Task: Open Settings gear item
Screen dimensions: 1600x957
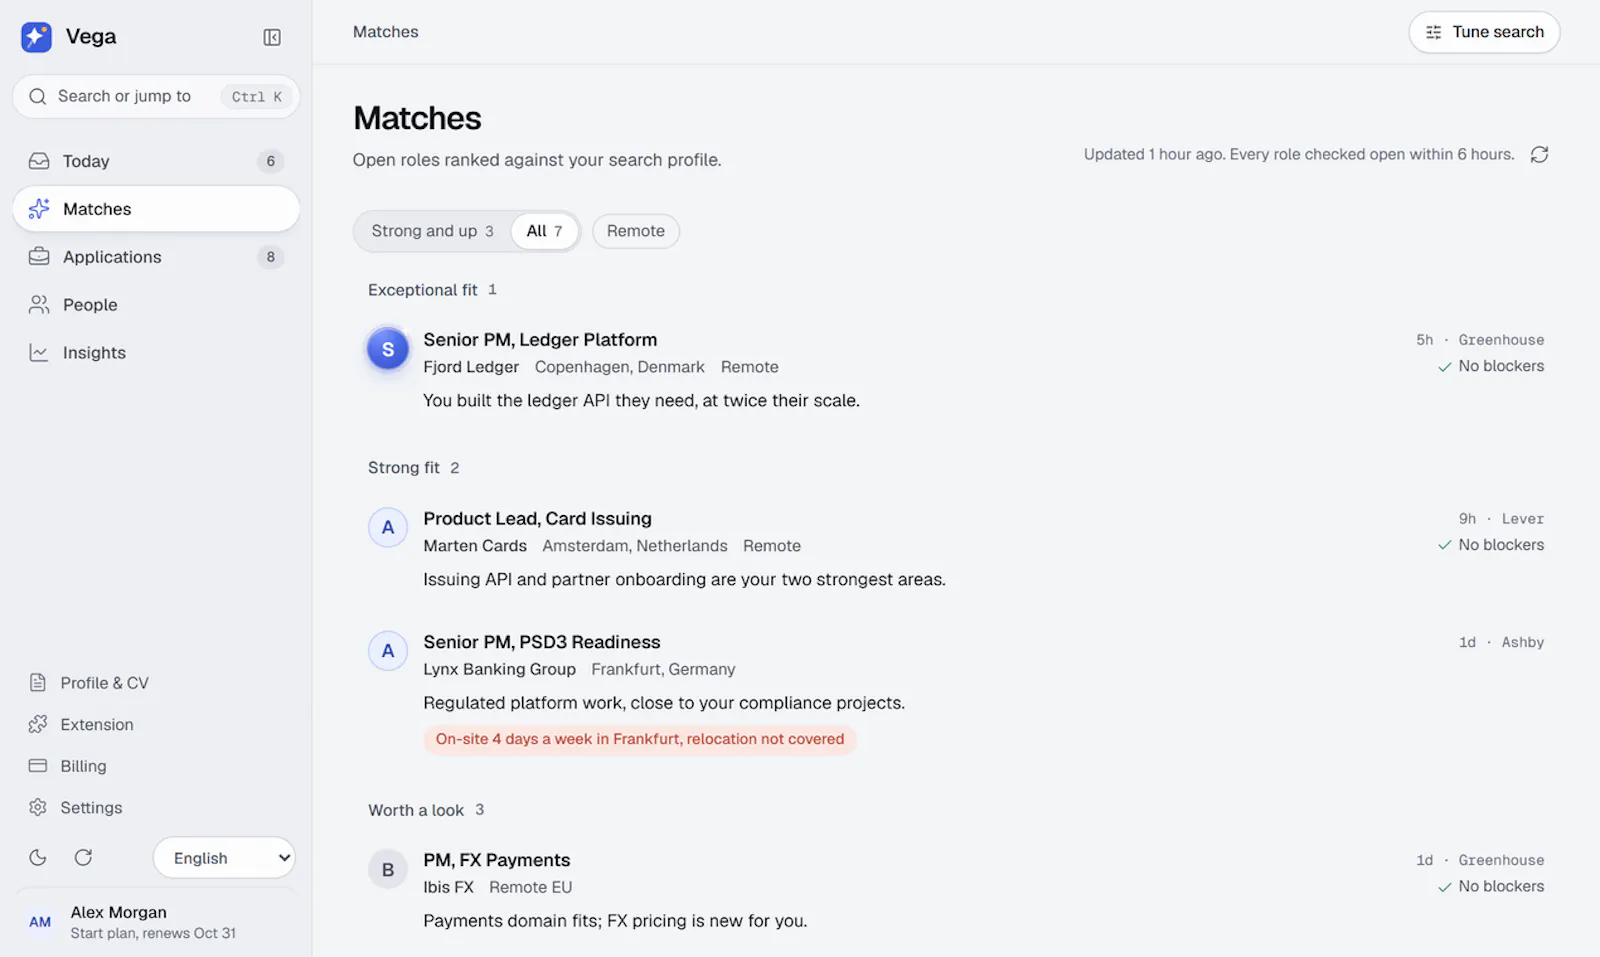Action: click(156, 807)
